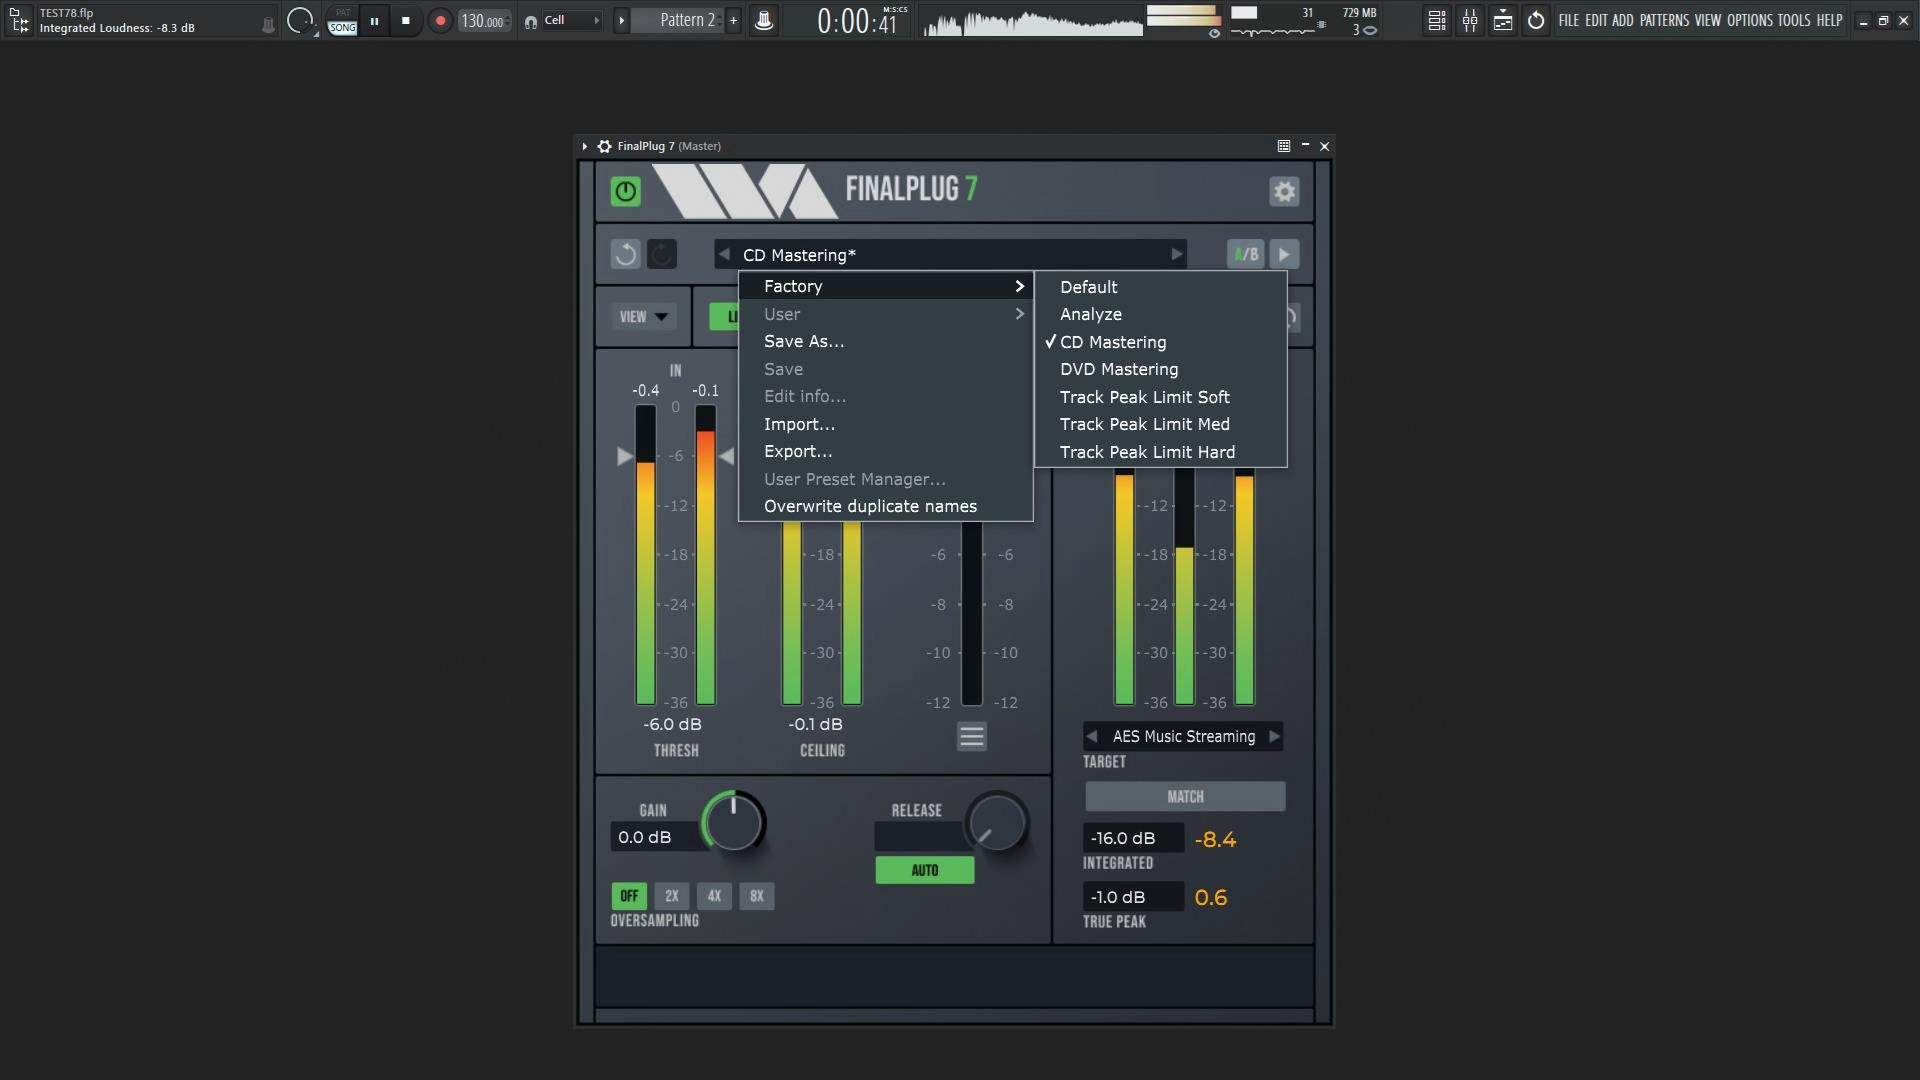This screenshot has width=1920, height=1080.
Task: Select the DVD Mastering preset
Action: pos(1160,369)
